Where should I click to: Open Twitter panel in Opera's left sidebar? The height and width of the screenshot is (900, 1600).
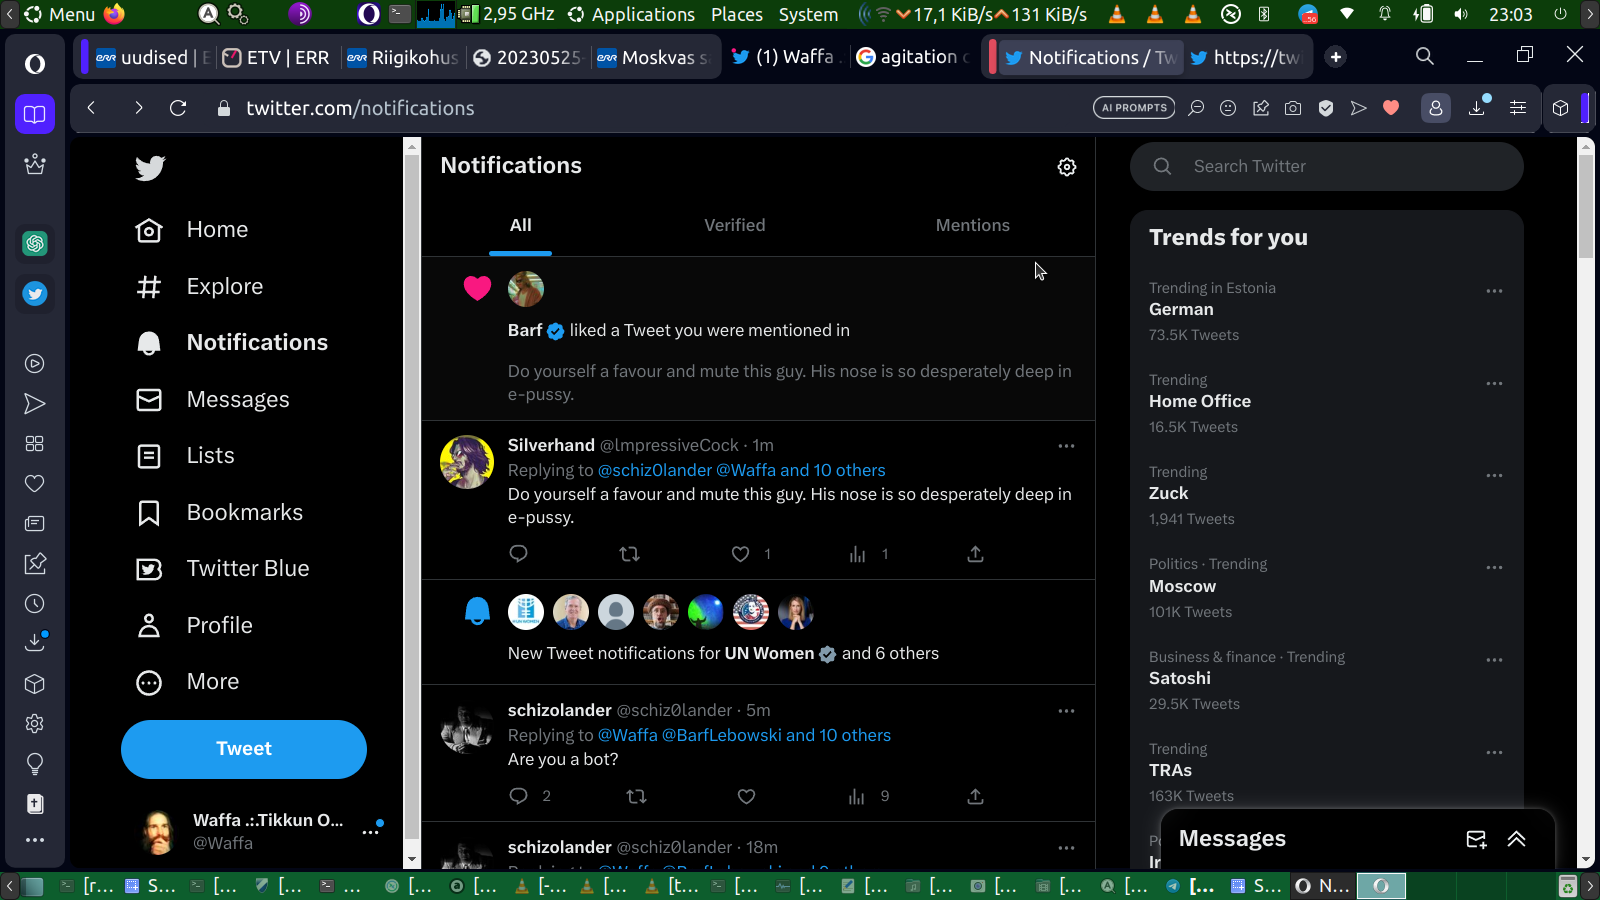click(35, 294)
